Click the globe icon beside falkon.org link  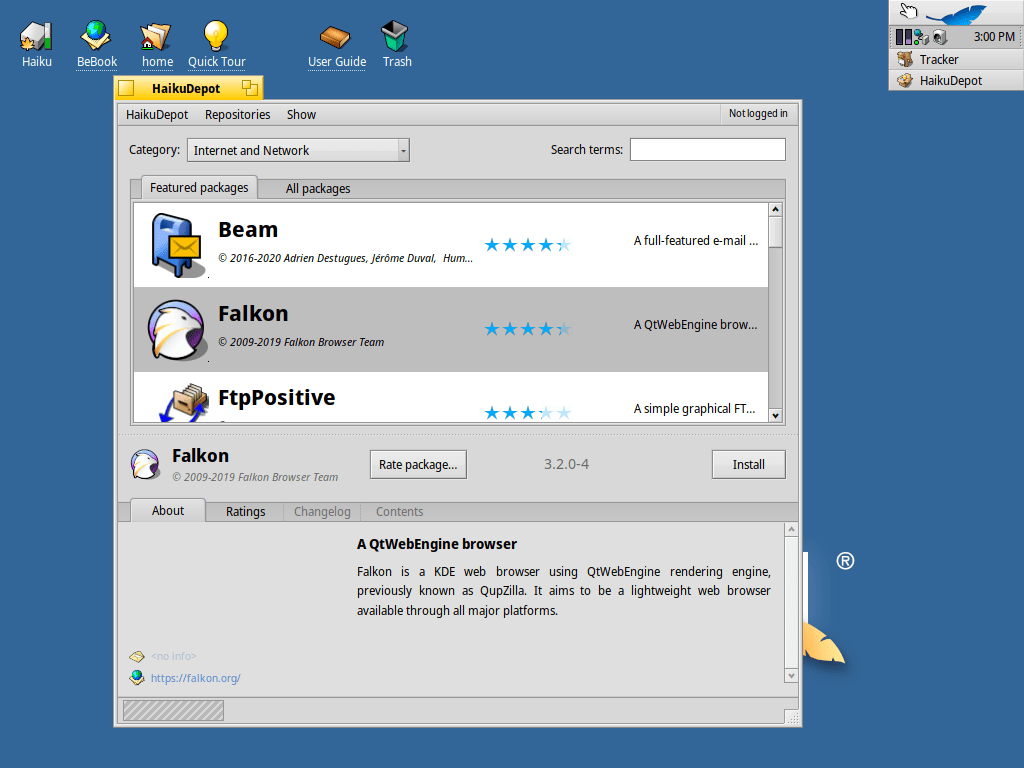click(136, 678)
